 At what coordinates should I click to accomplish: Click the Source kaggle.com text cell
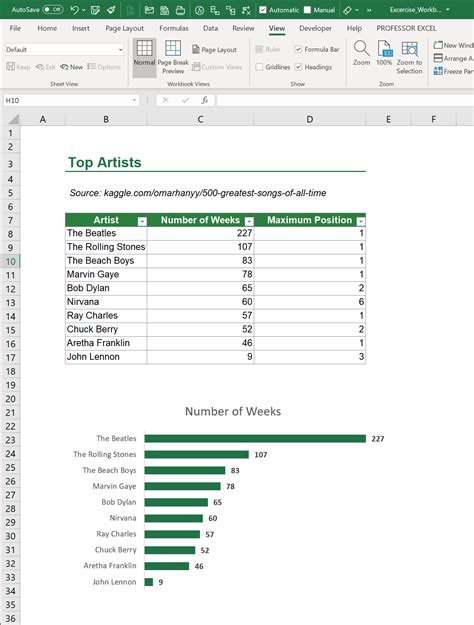tap(198, 193)
